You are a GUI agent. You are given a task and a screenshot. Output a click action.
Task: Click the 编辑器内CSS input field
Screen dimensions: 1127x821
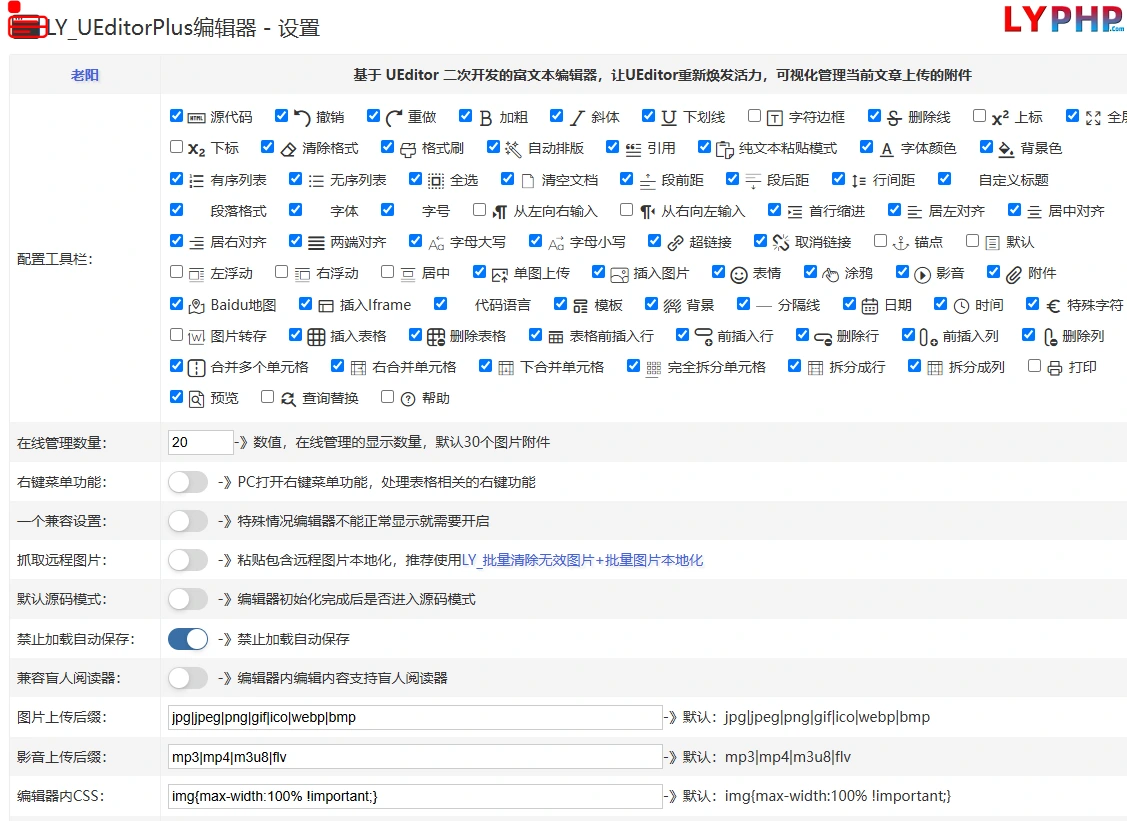pyautogui.click(x=415, y=797)
